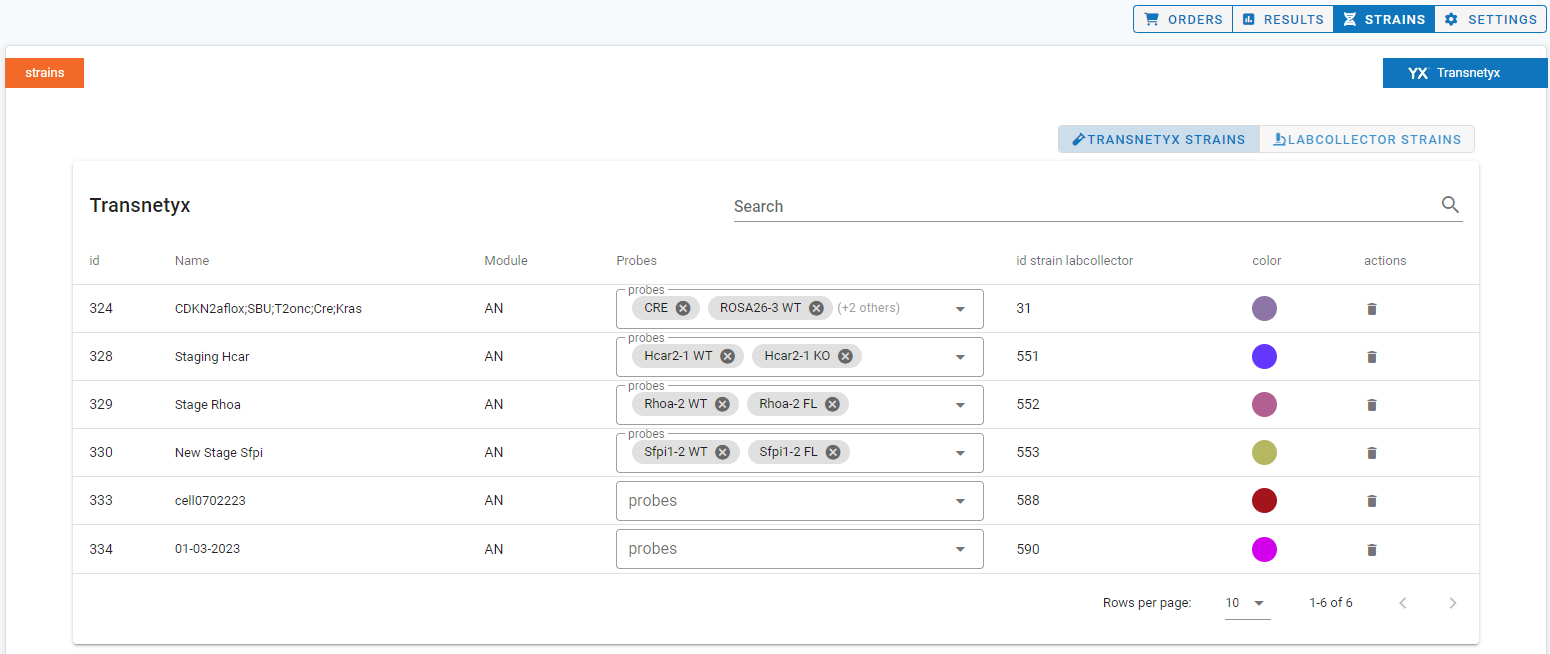Click the search magnifier icon

pos(1450,205)
